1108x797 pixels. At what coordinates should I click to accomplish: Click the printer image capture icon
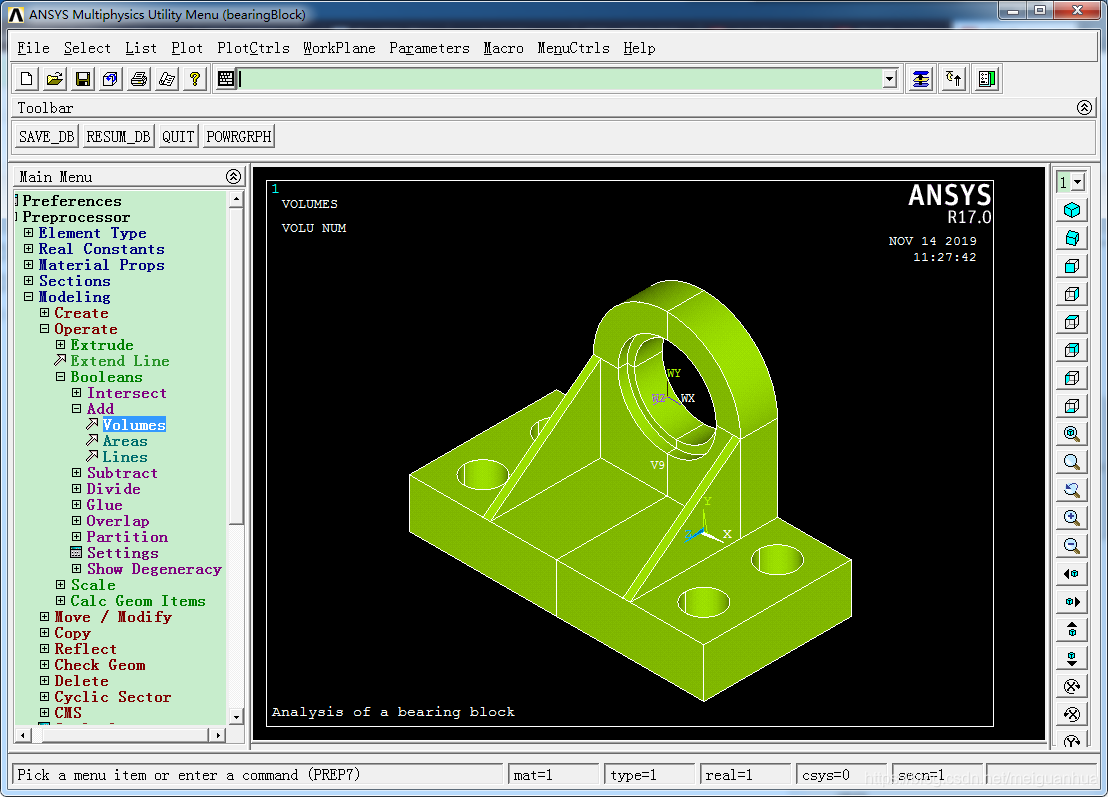(138, 79)
